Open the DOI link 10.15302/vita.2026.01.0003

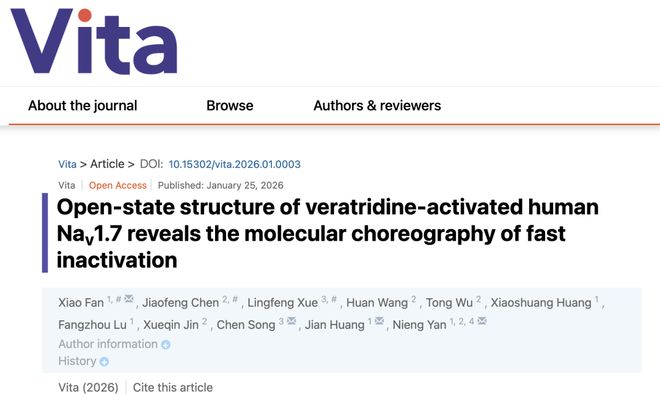tap(234, 164)
